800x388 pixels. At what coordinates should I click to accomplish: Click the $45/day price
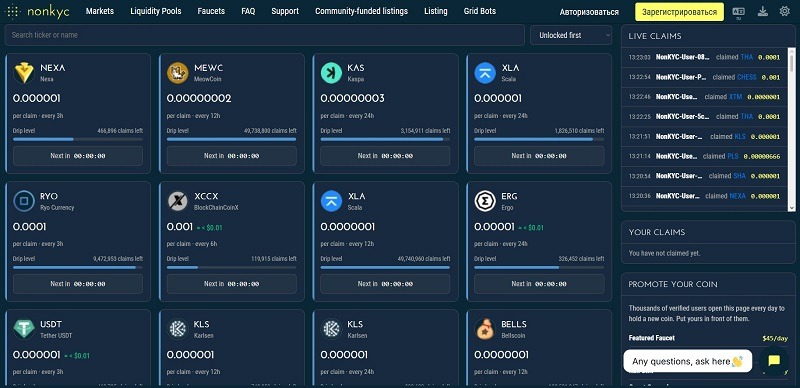click(x=775, y=338)
